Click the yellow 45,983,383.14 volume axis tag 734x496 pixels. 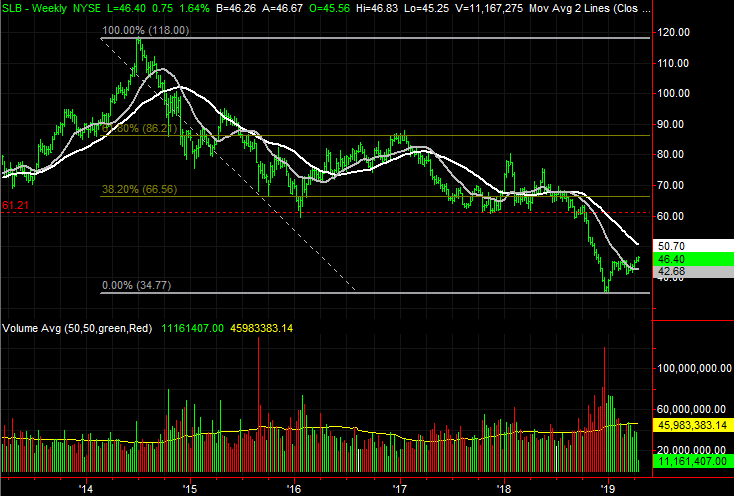click(693, 425)
